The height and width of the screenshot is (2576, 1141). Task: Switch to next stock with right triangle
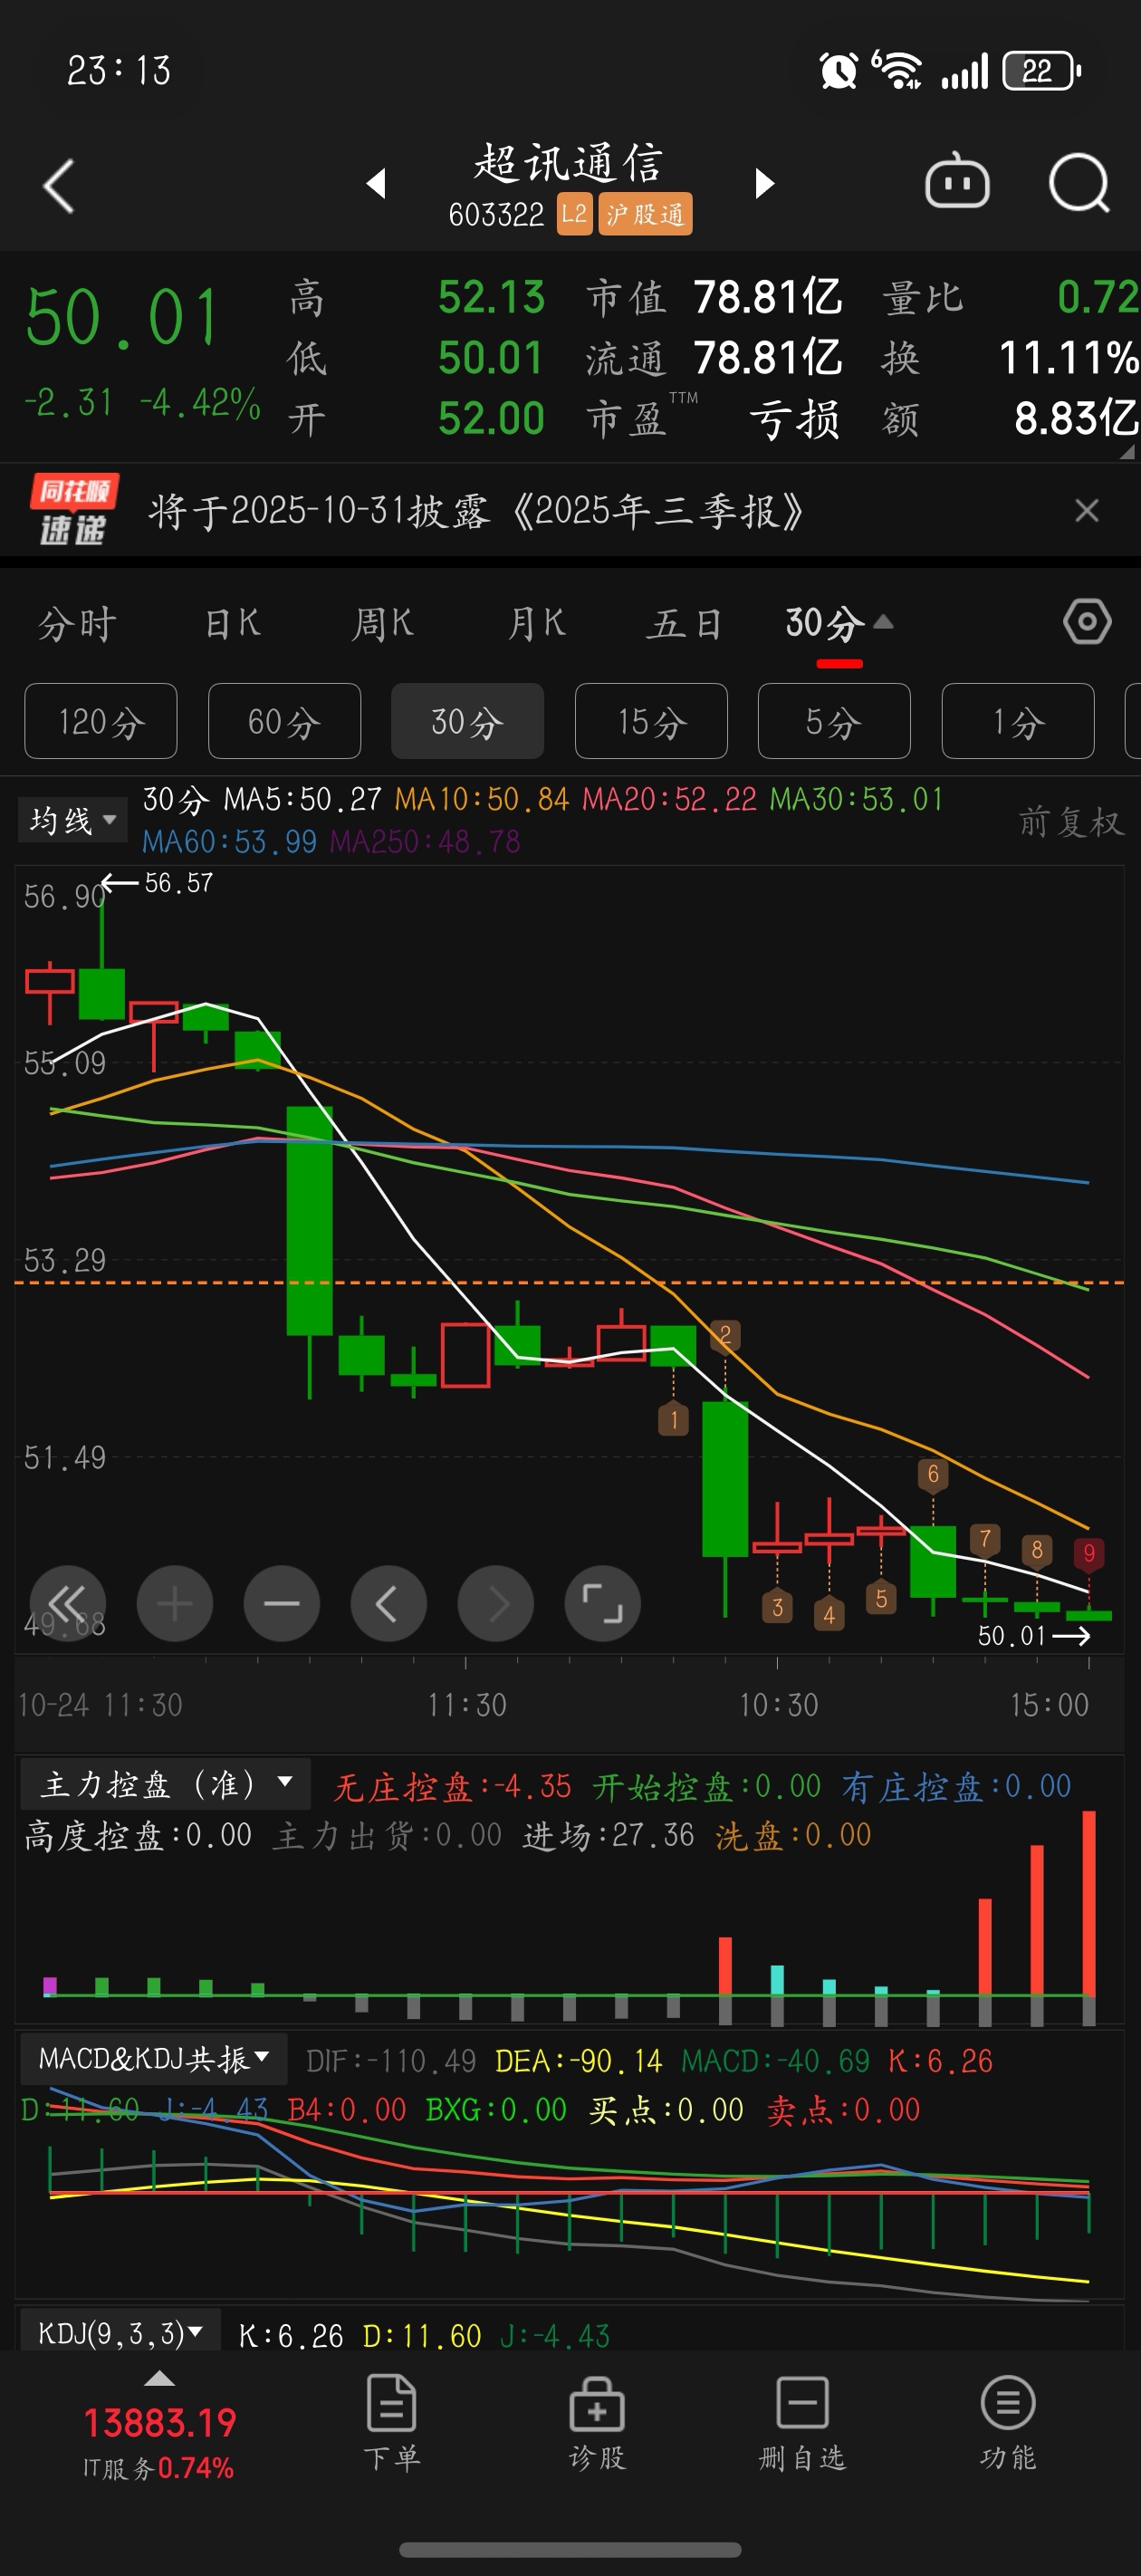(x=765, y=183)
